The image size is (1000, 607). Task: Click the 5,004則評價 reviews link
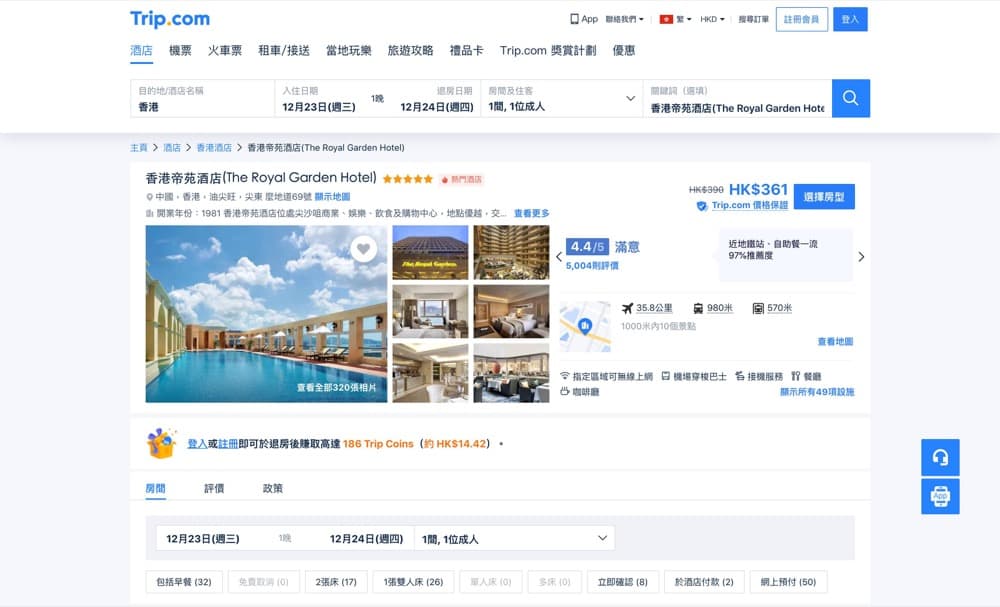(592, 265)
